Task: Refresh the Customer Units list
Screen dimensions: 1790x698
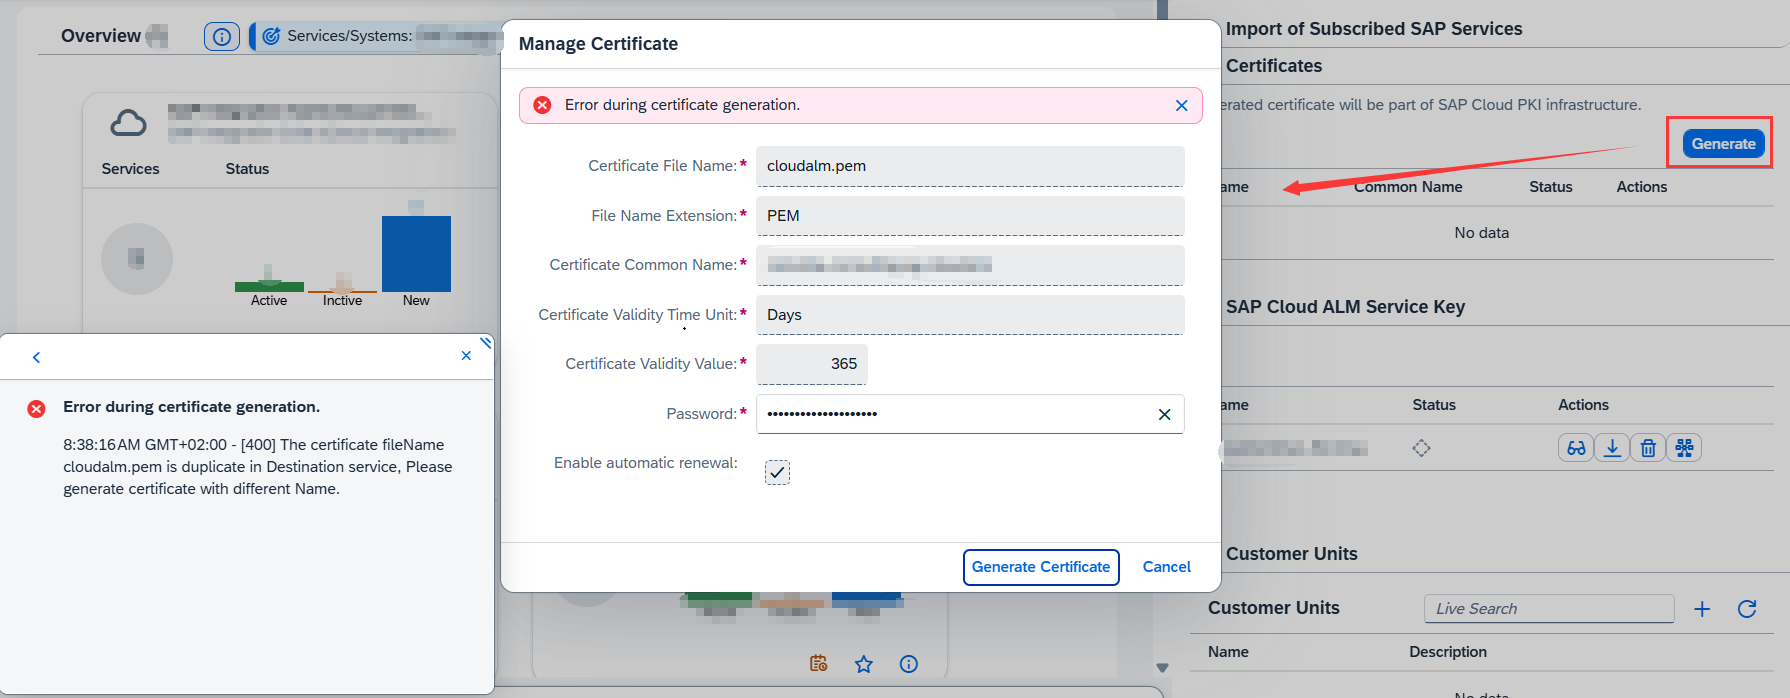Action: [1747, 609]
